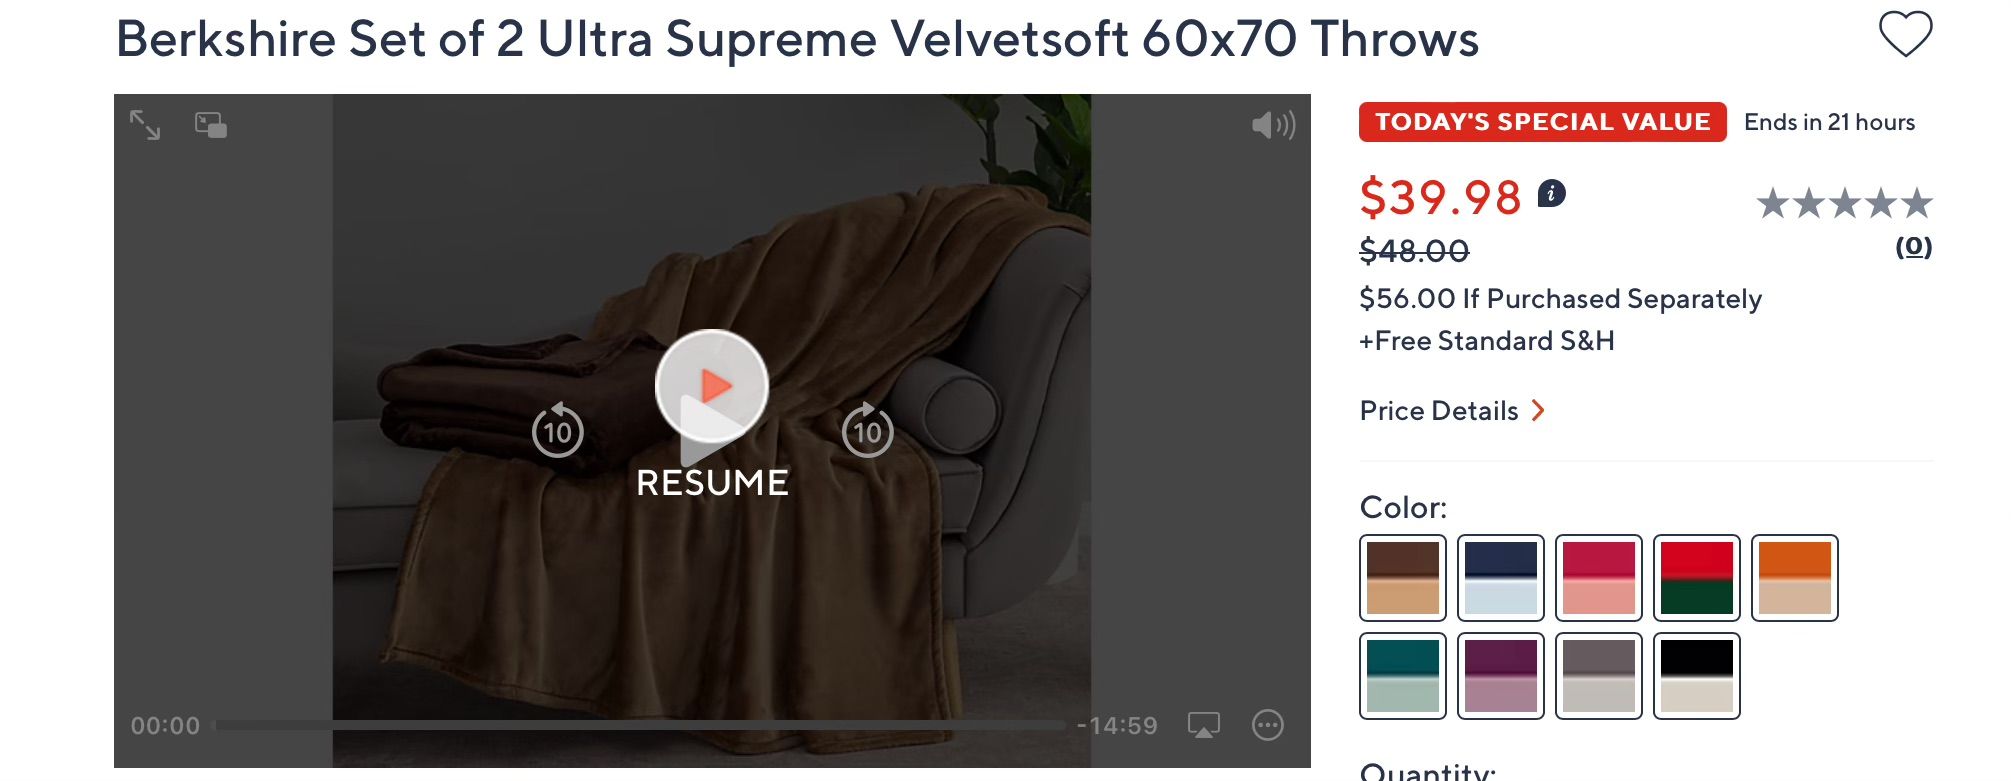The width and height of the screenshot is (2011, 781).
Task: Expand Price Details
Action: (x=1452, y=411)
